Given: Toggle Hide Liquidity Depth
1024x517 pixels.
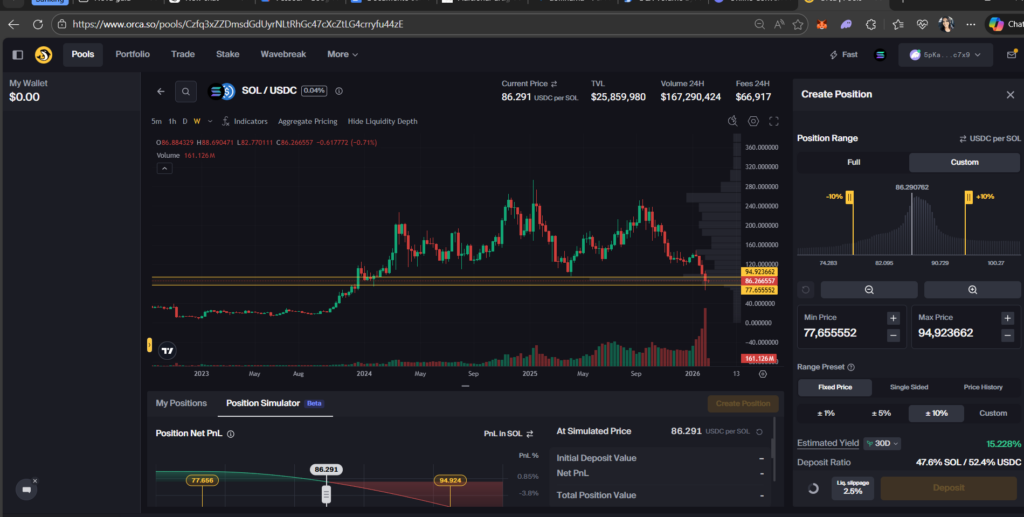Looking at the screenshot, I should coord(382,121).
